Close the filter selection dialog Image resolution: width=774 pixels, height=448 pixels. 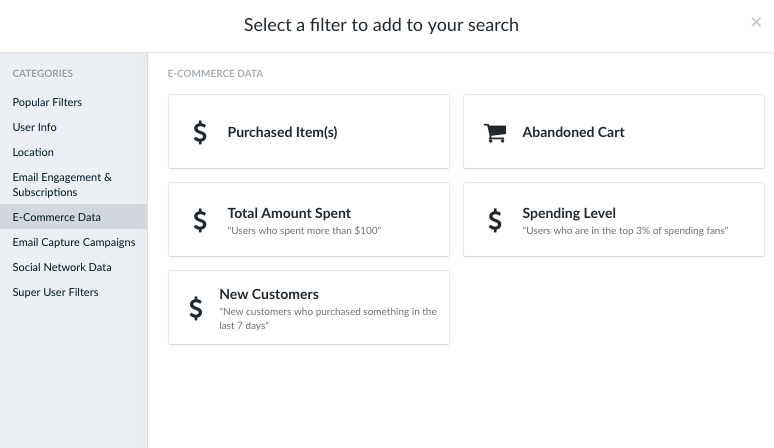click(756, 22)
